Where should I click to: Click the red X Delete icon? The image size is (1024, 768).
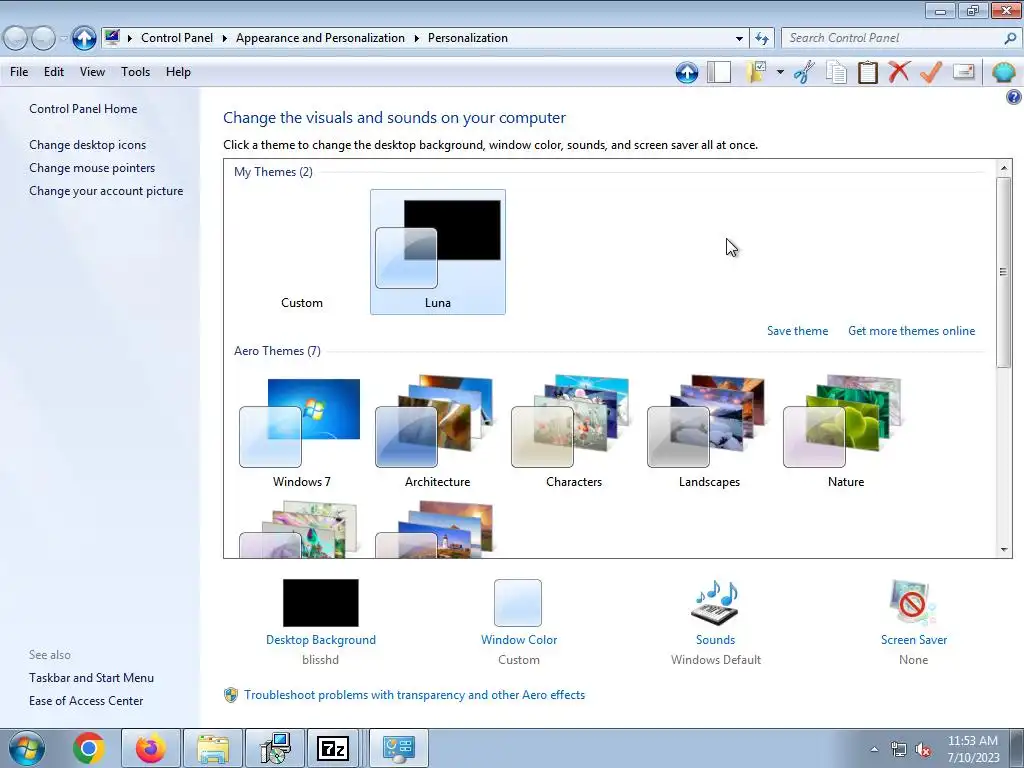click(899, 72)
